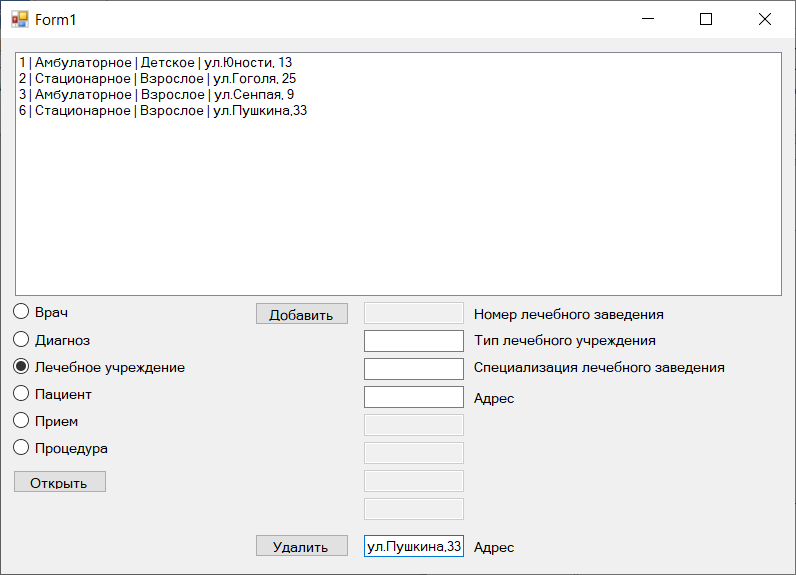Select list row ул.Юности, 13
The width and height of the screenshot is (796, 575).
click(x=398, y=62)
